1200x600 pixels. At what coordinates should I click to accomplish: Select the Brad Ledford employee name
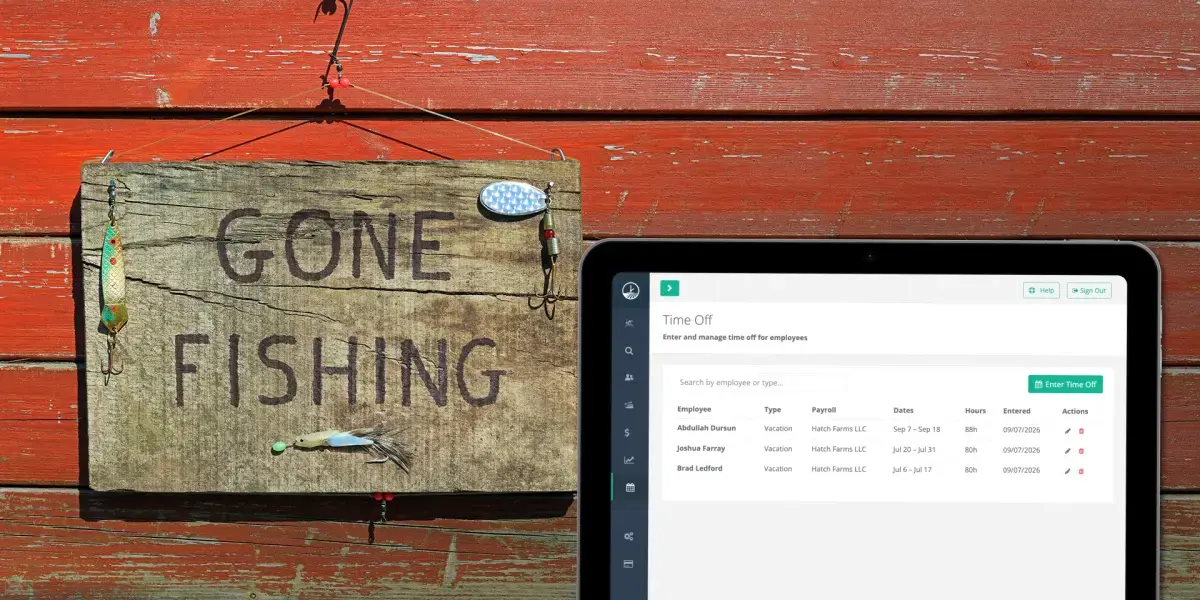[700, 468]
